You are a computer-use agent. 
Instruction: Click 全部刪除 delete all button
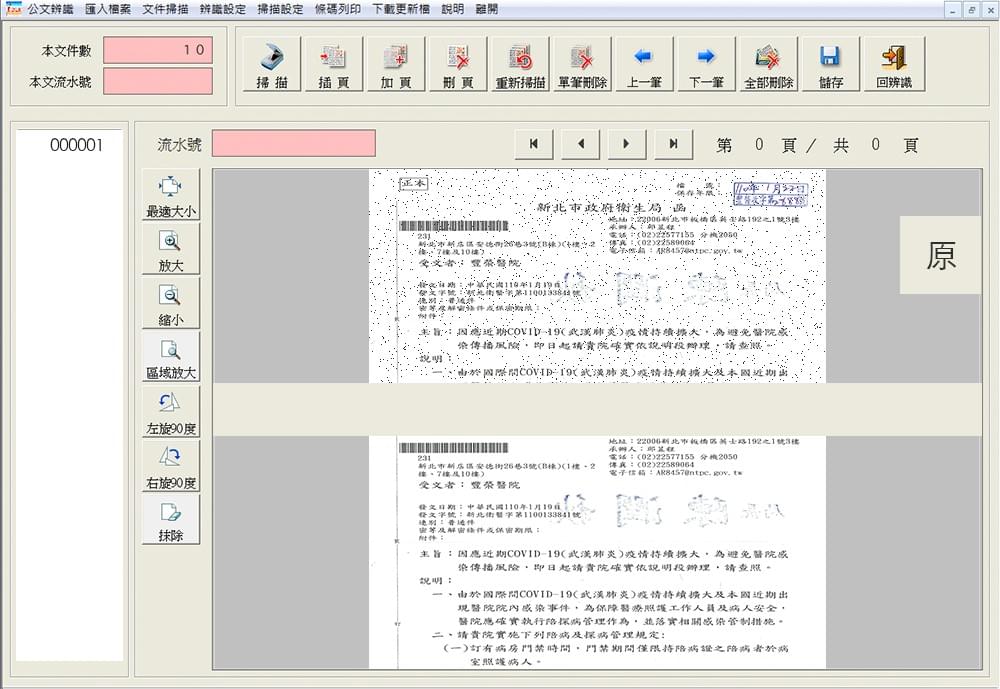click(x=768, y=65)
